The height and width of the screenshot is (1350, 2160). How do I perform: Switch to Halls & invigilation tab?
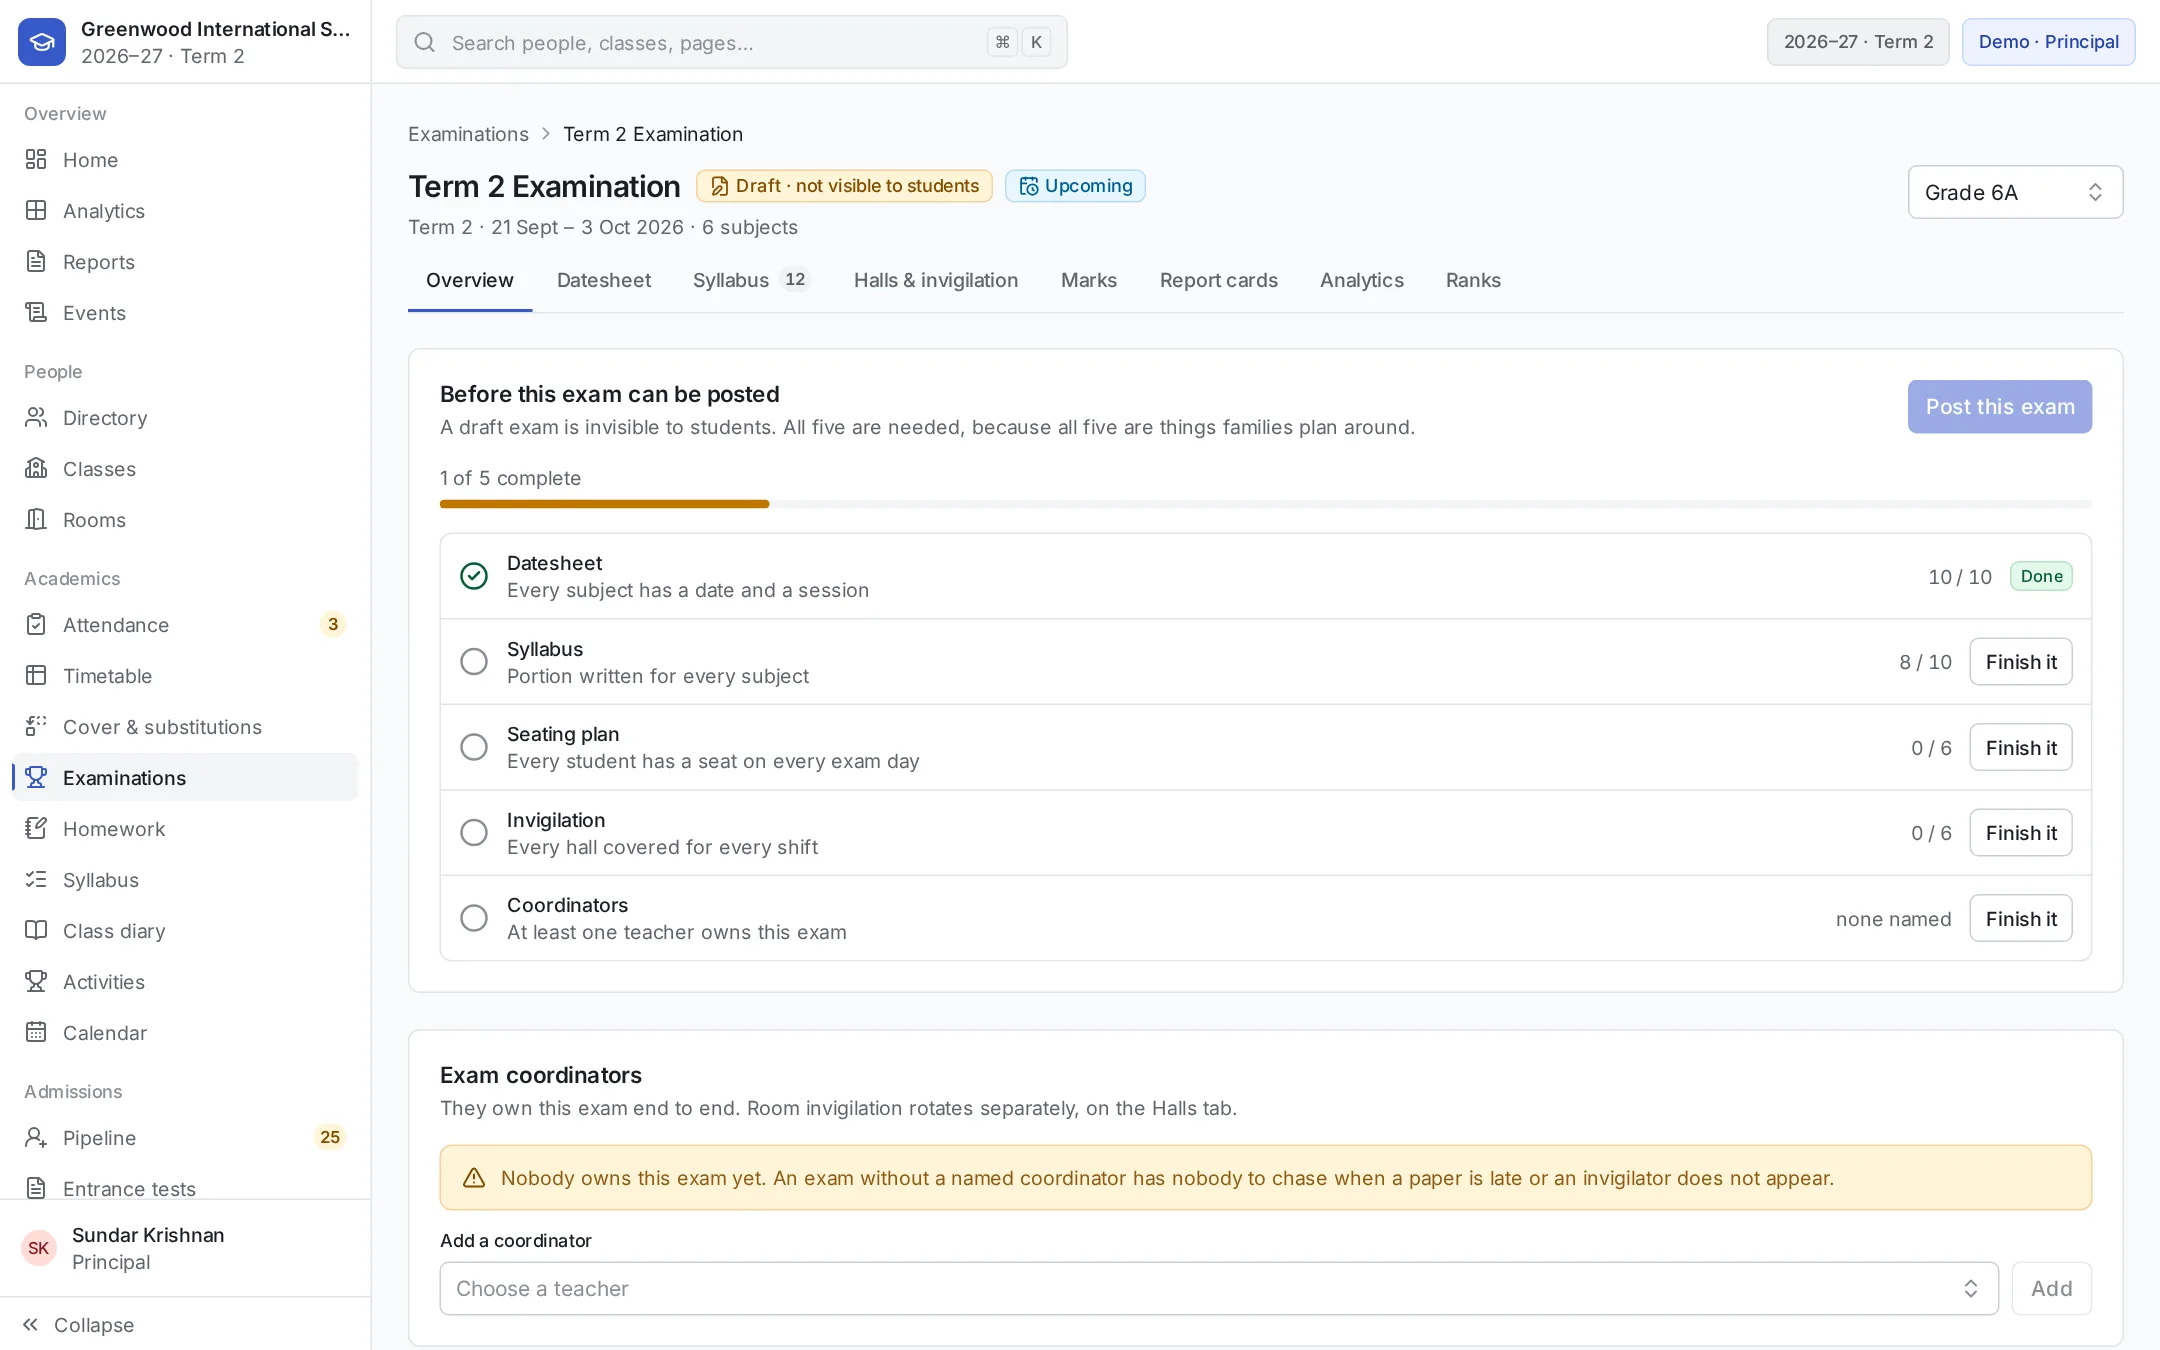tap(936, 280)
